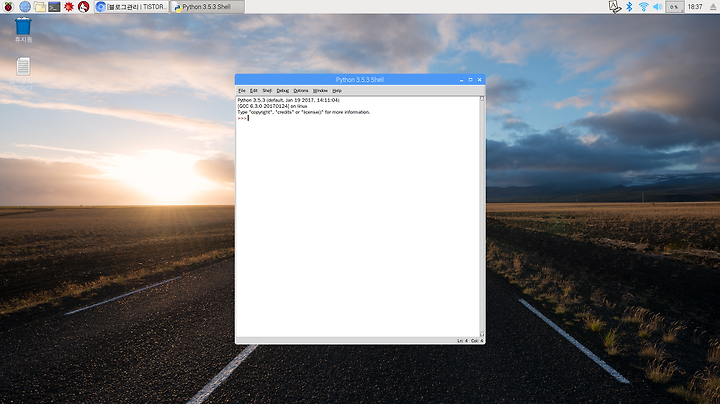Click the 'Type "copyright"' information line

click(304, 112)
